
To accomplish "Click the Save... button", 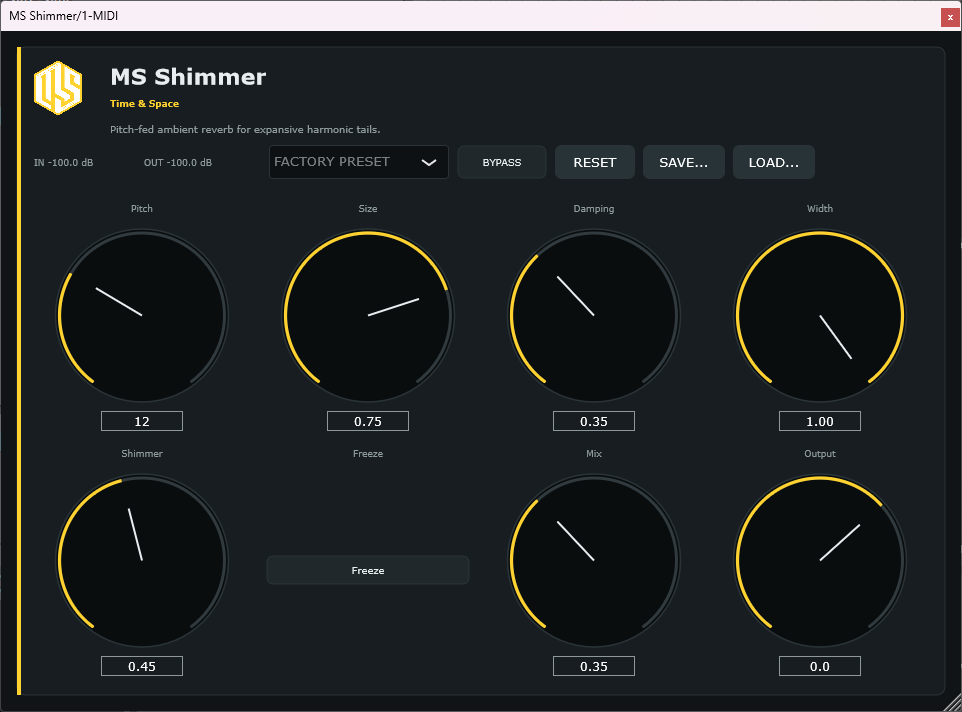I will (x=683, y=162).
